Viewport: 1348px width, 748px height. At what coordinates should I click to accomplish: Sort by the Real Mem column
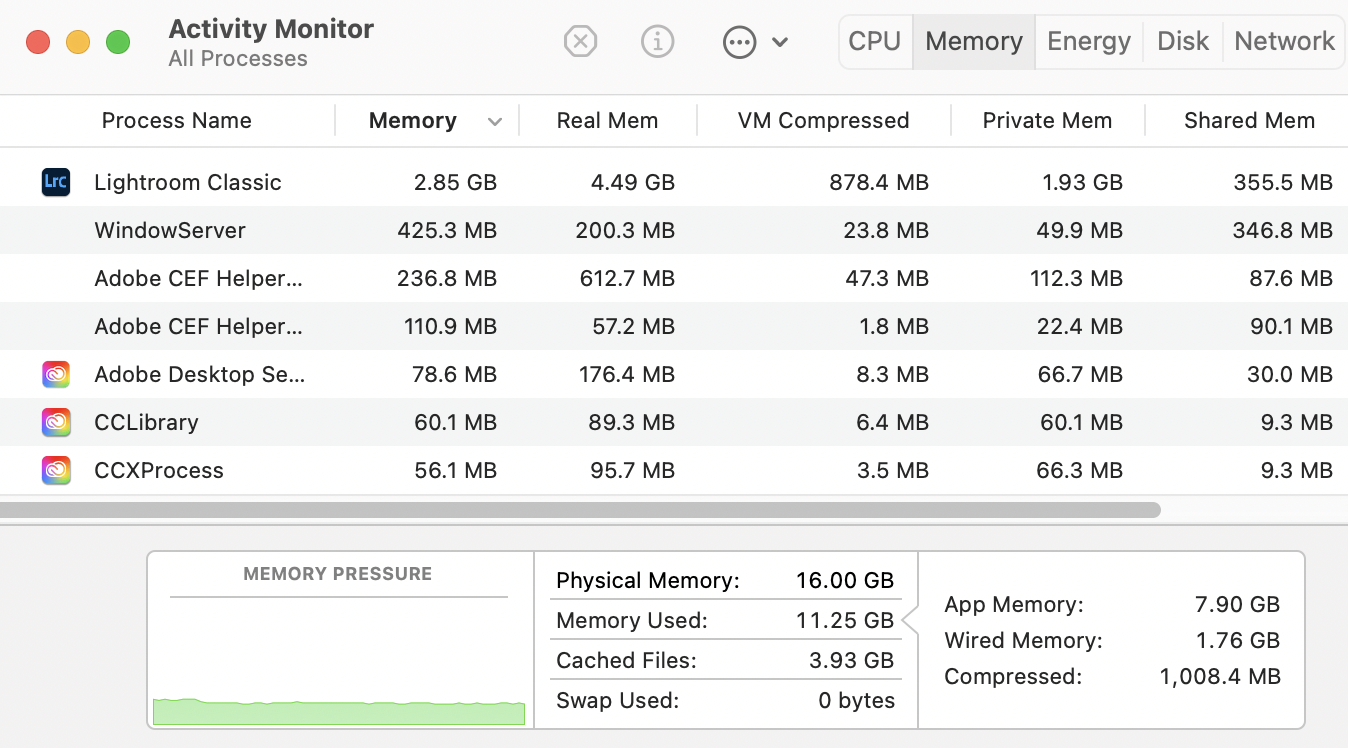(x=607, y=121)
